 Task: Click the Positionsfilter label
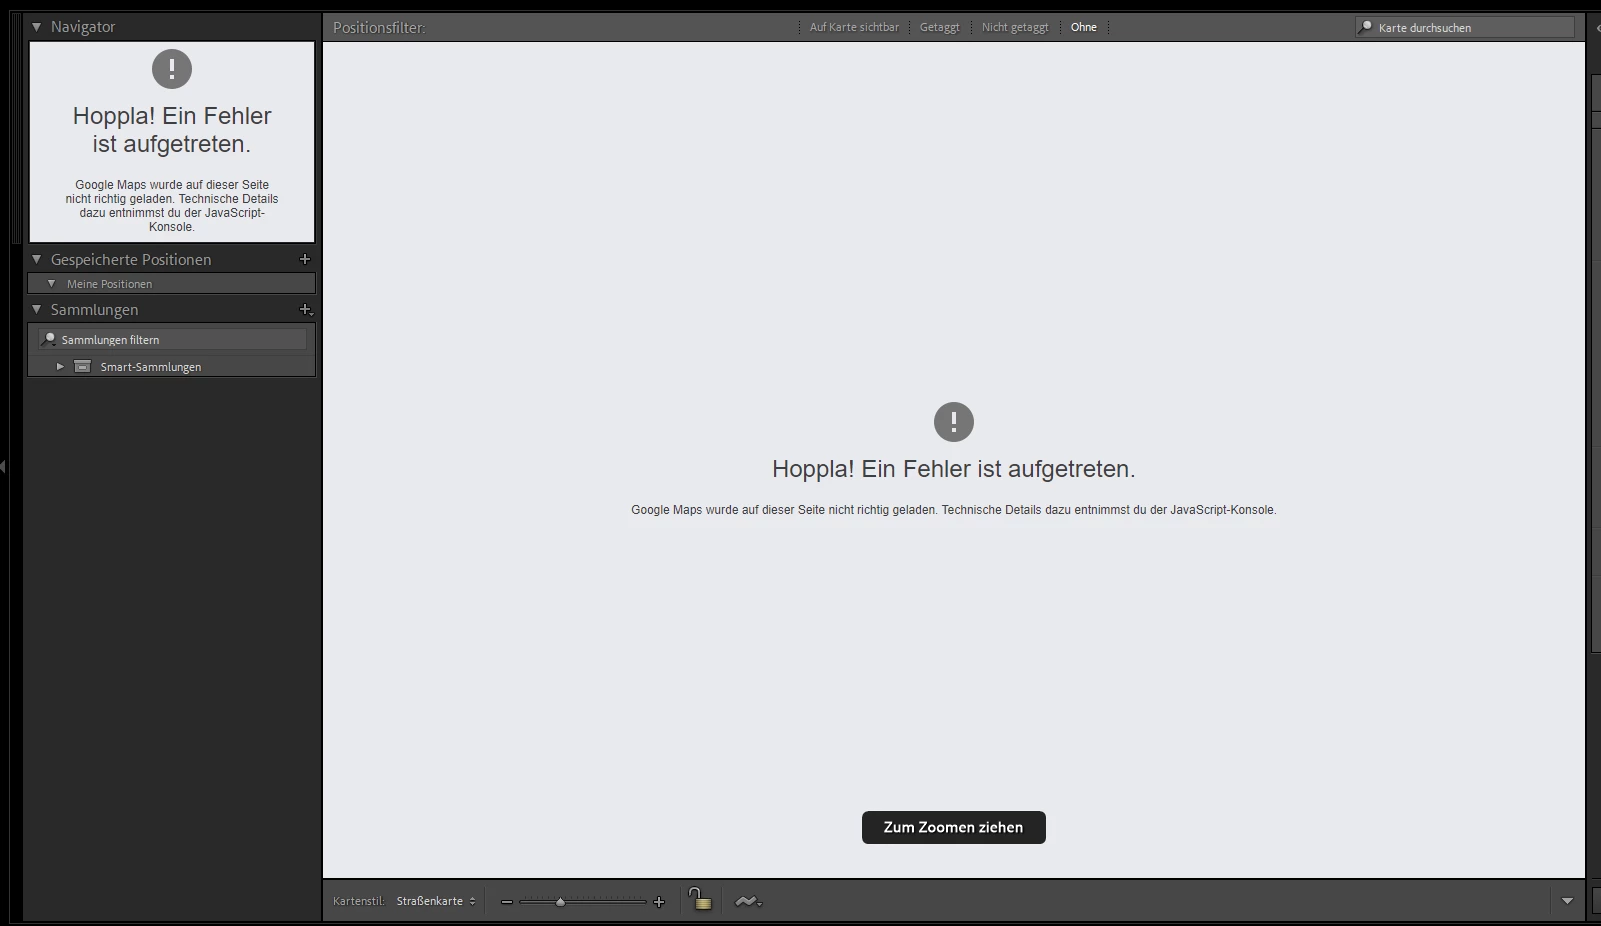(379, 28)
